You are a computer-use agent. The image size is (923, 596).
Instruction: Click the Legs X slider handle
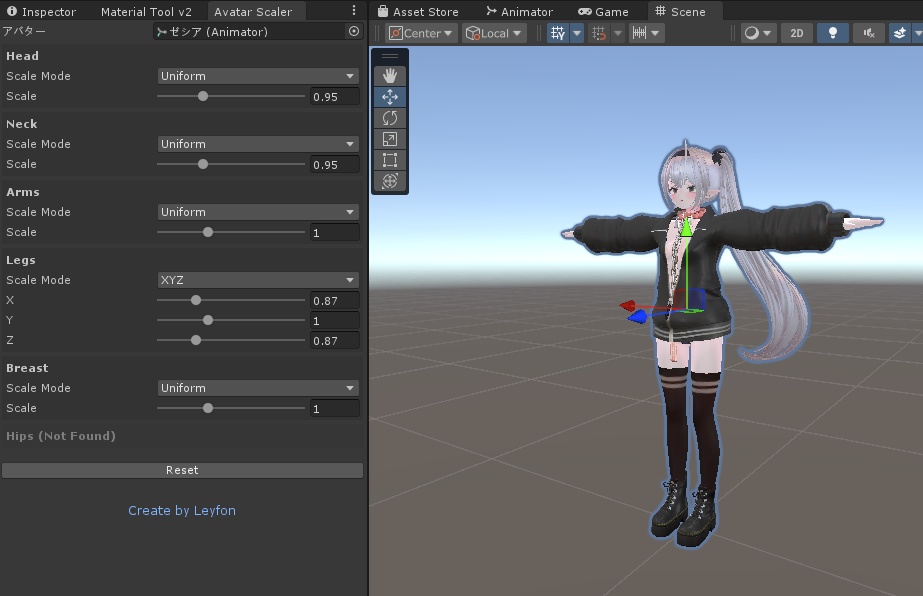click(x=196, y=300)
